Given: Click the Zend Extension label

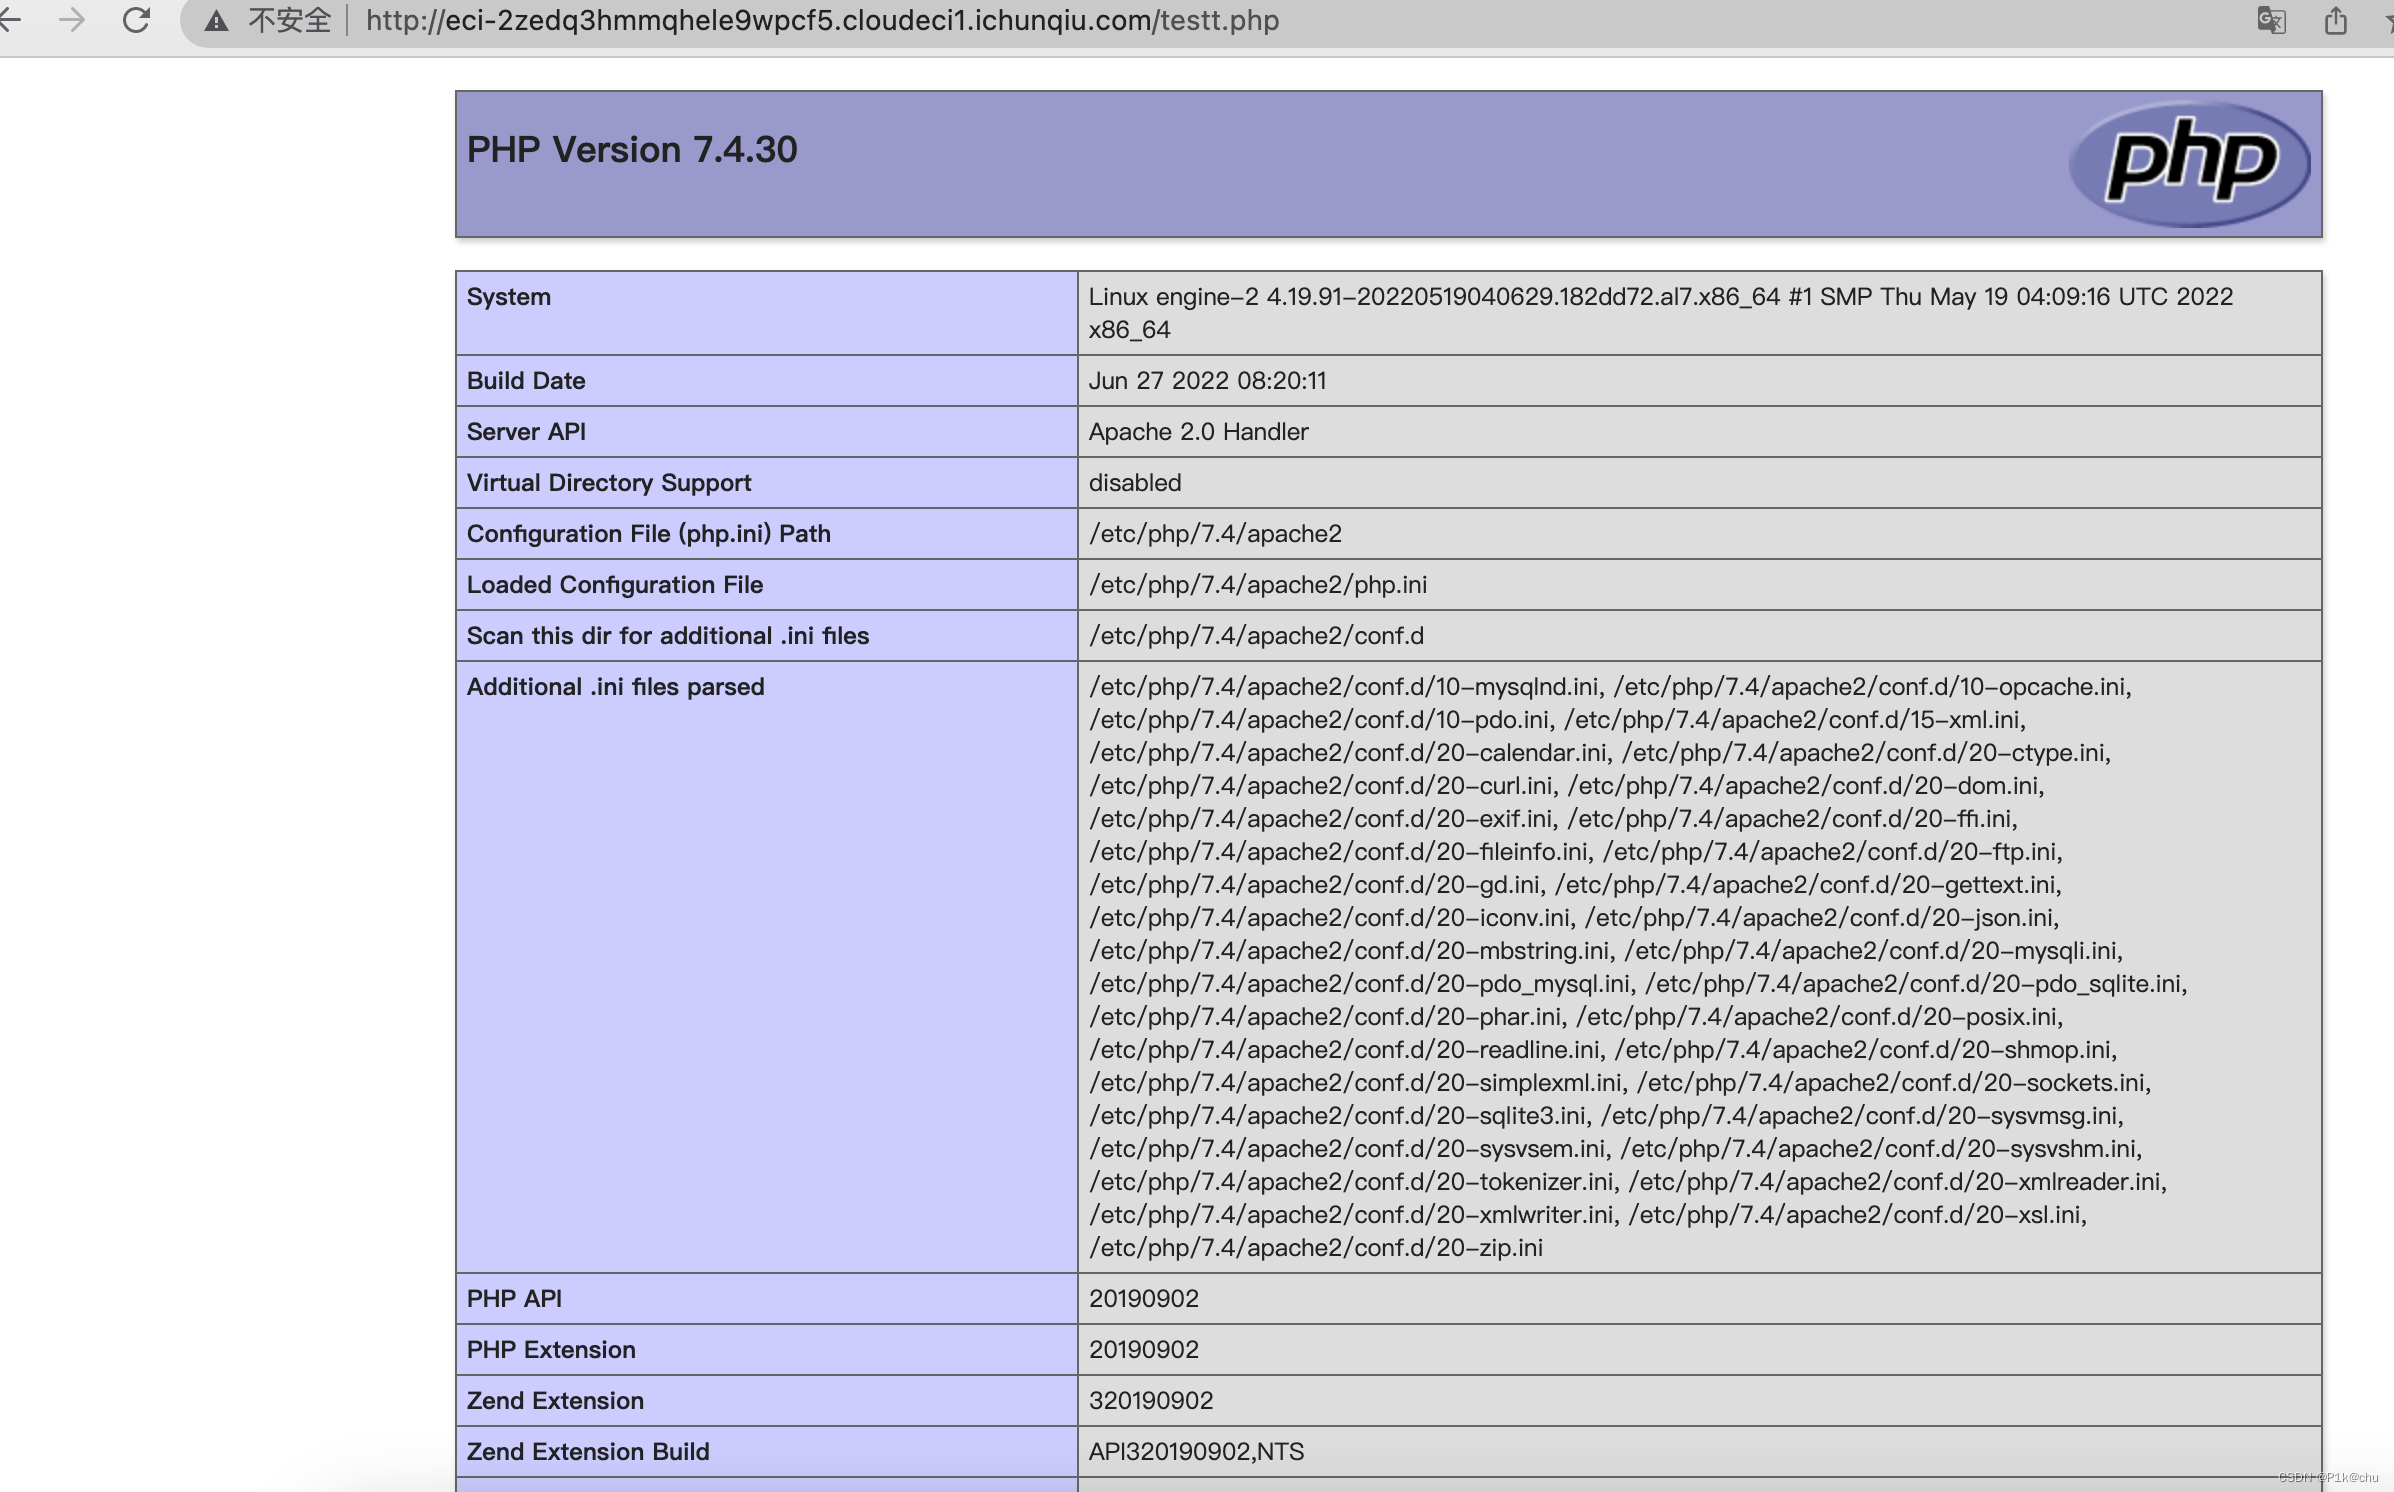Looking at the screenshot, I should (555, 1401).
